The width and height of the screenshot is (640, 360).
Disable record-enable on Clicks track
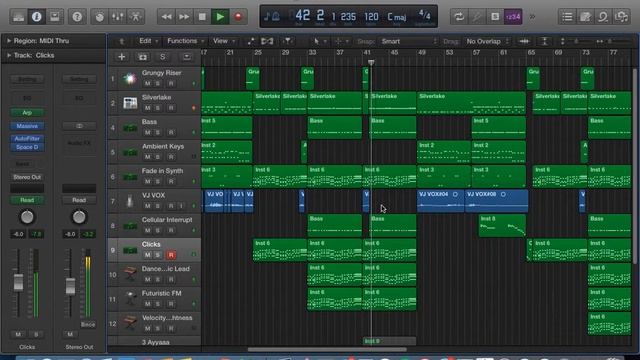(x=171, y=255)
